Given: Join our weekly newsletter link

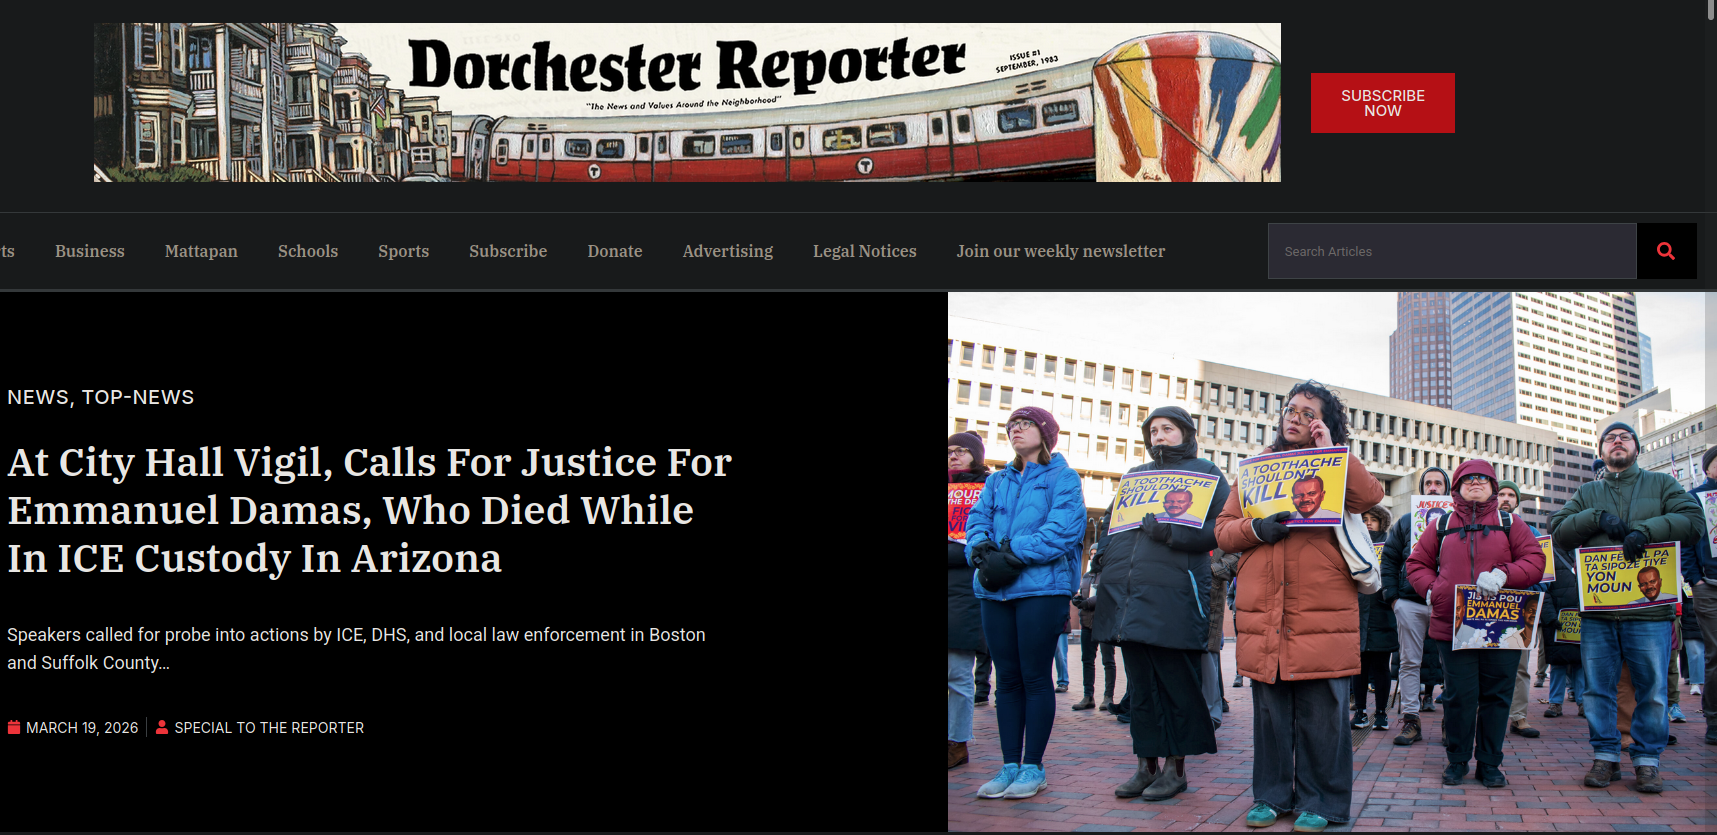Looking at the screenshot, I should [x=1061, y=252].
